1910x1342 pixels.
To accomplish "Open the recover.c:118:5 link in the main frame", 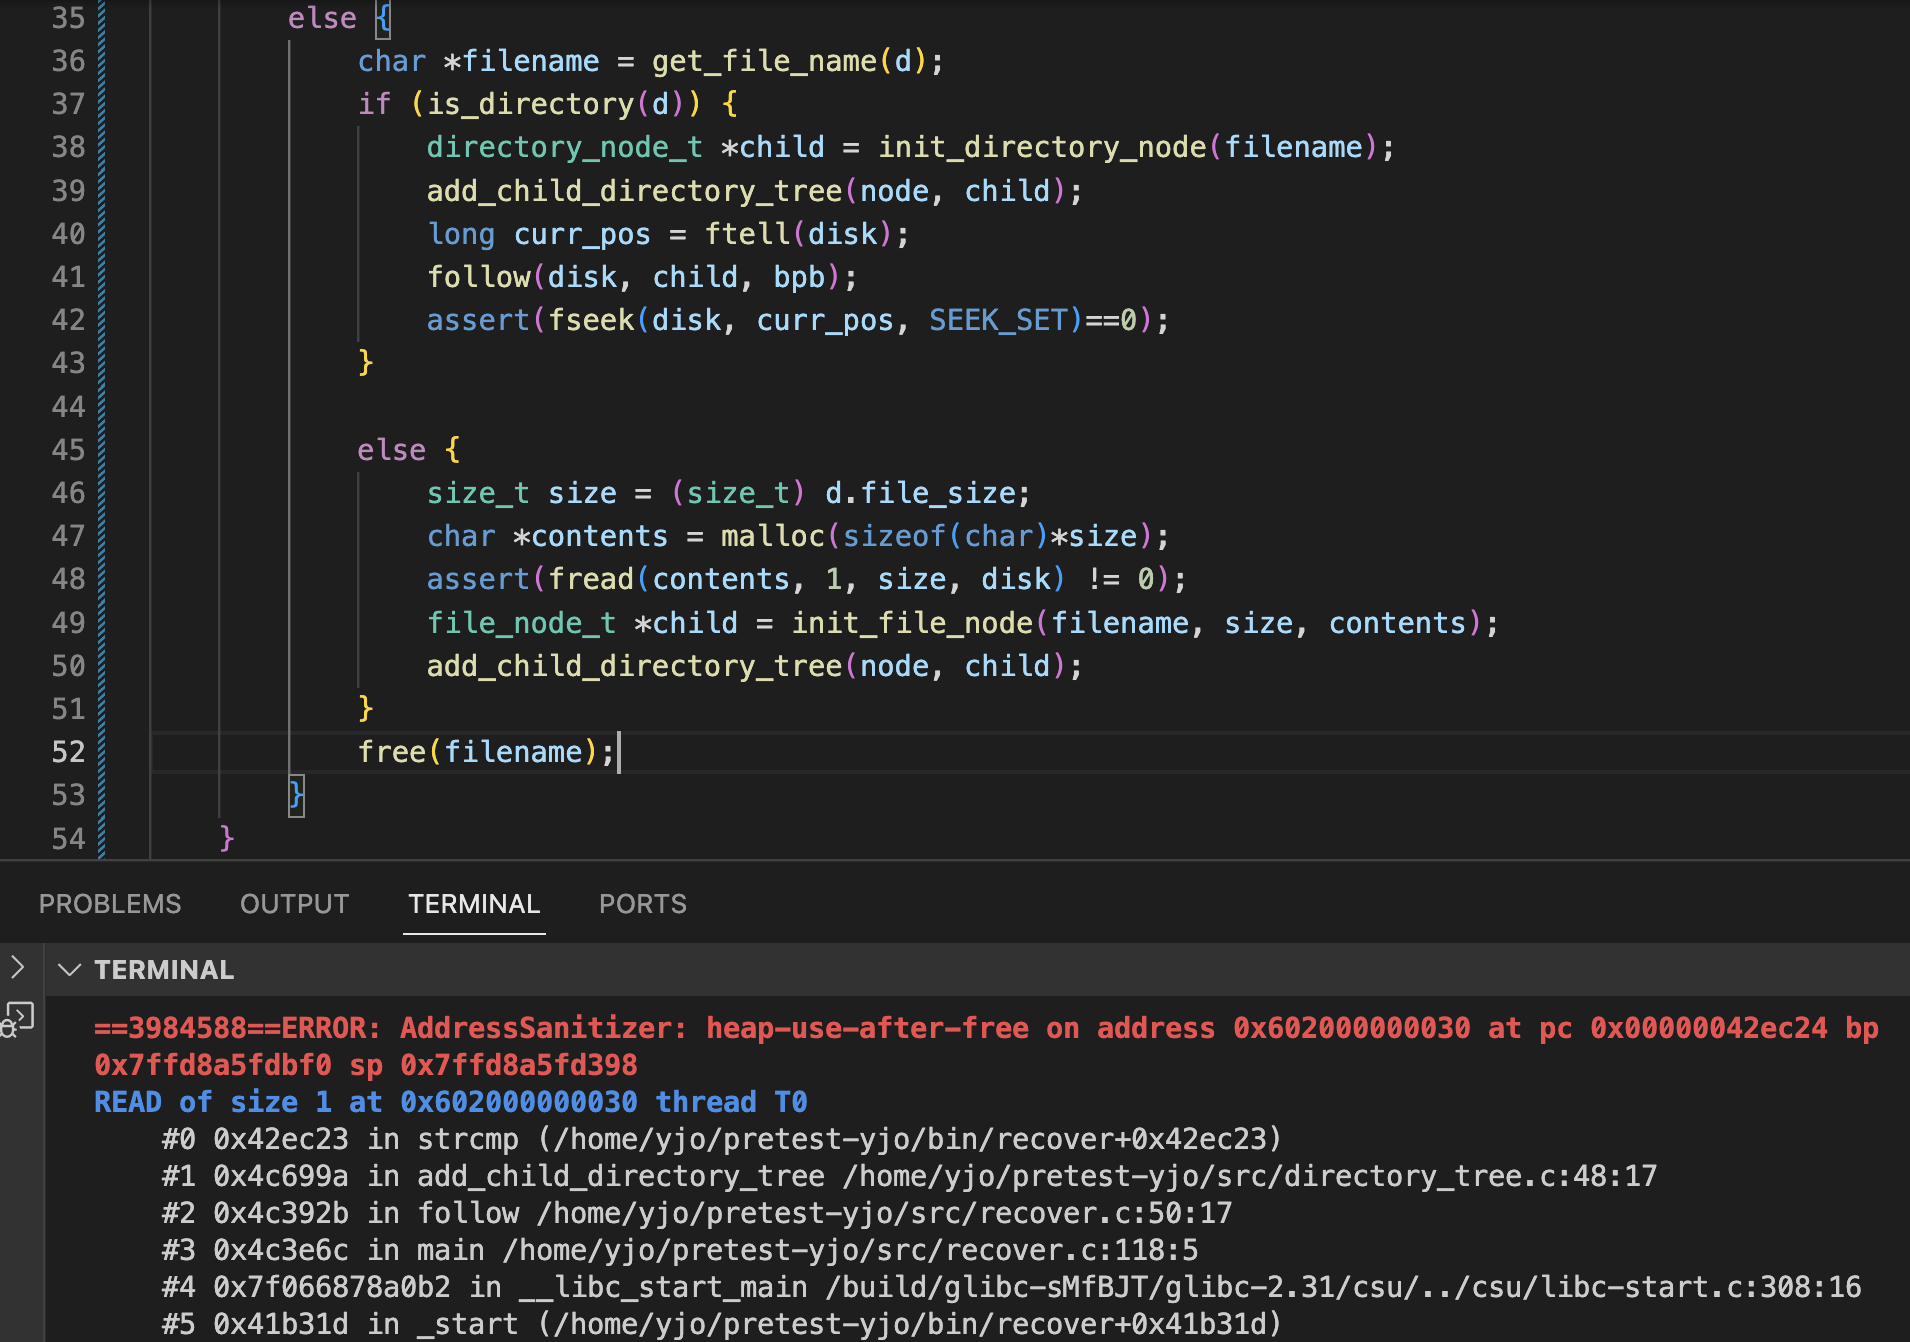I will click(850, 1250).
